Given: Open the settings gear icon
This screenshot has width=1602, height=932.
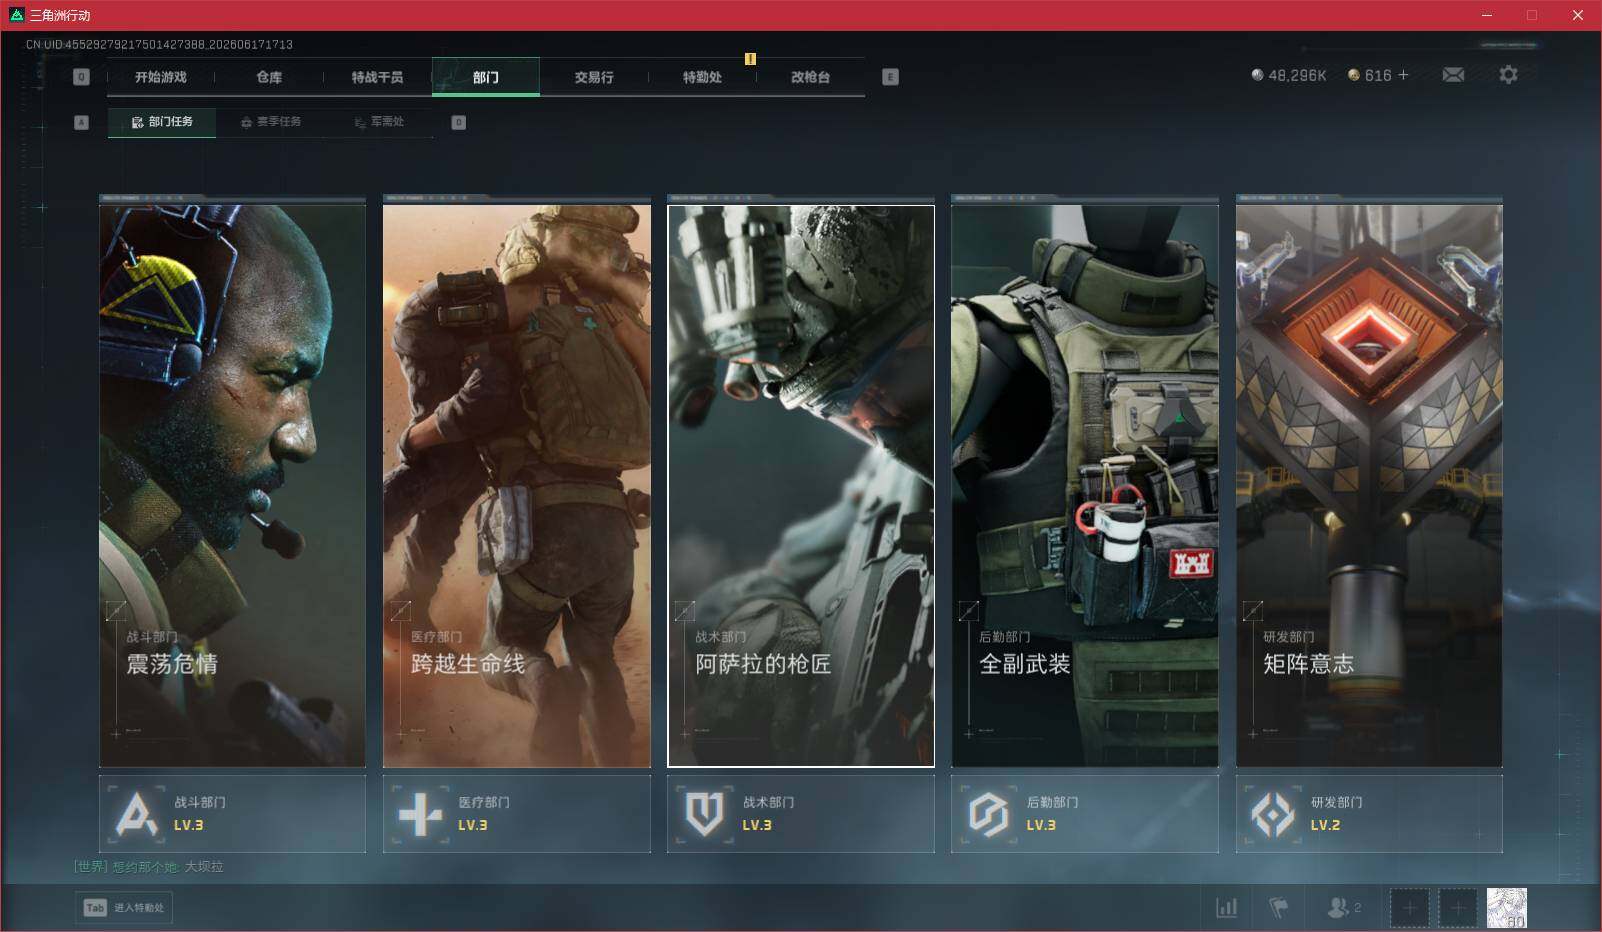Looking at the screenshot, I should tap(1508, 75).
